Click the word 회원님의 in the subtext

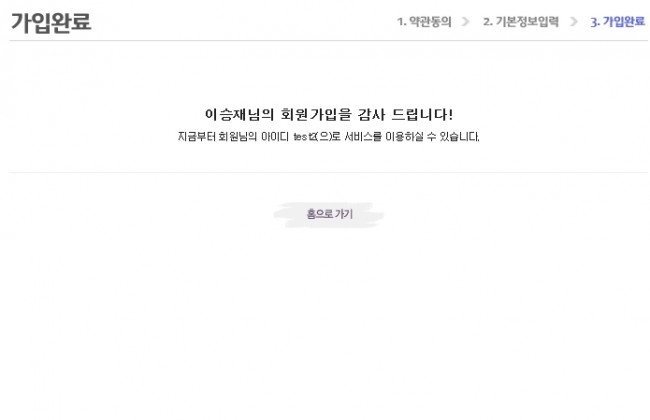[238, 136]
